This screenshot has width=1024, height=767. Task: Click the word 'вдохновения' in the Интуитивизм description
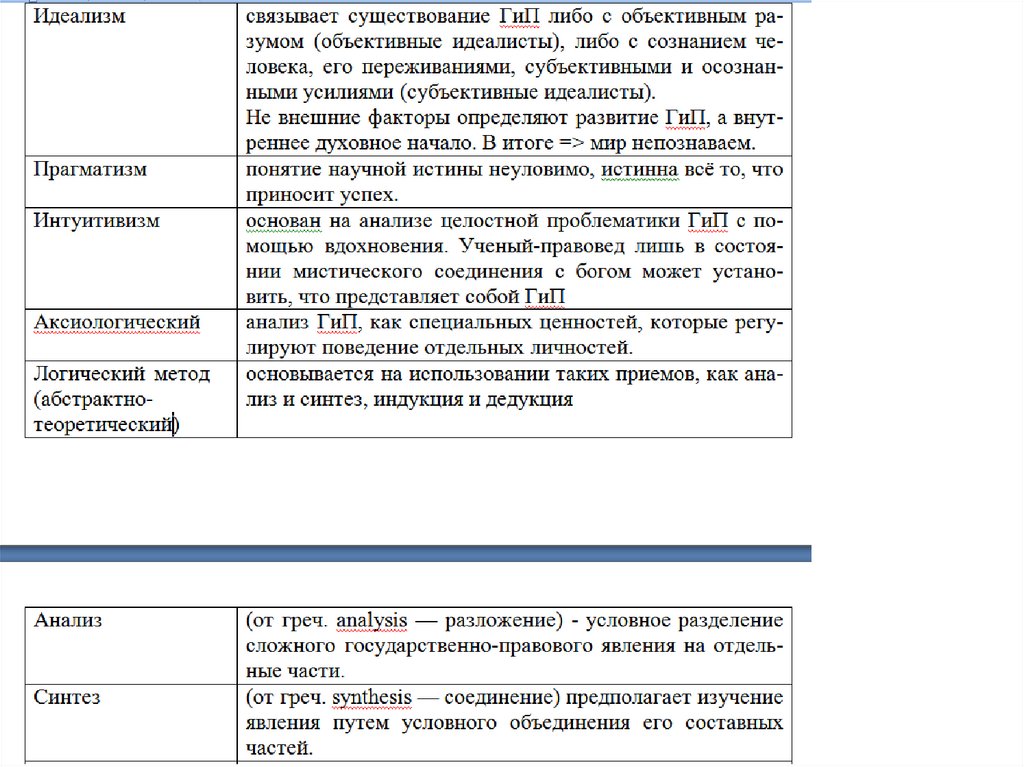click(x=385, y=246)
